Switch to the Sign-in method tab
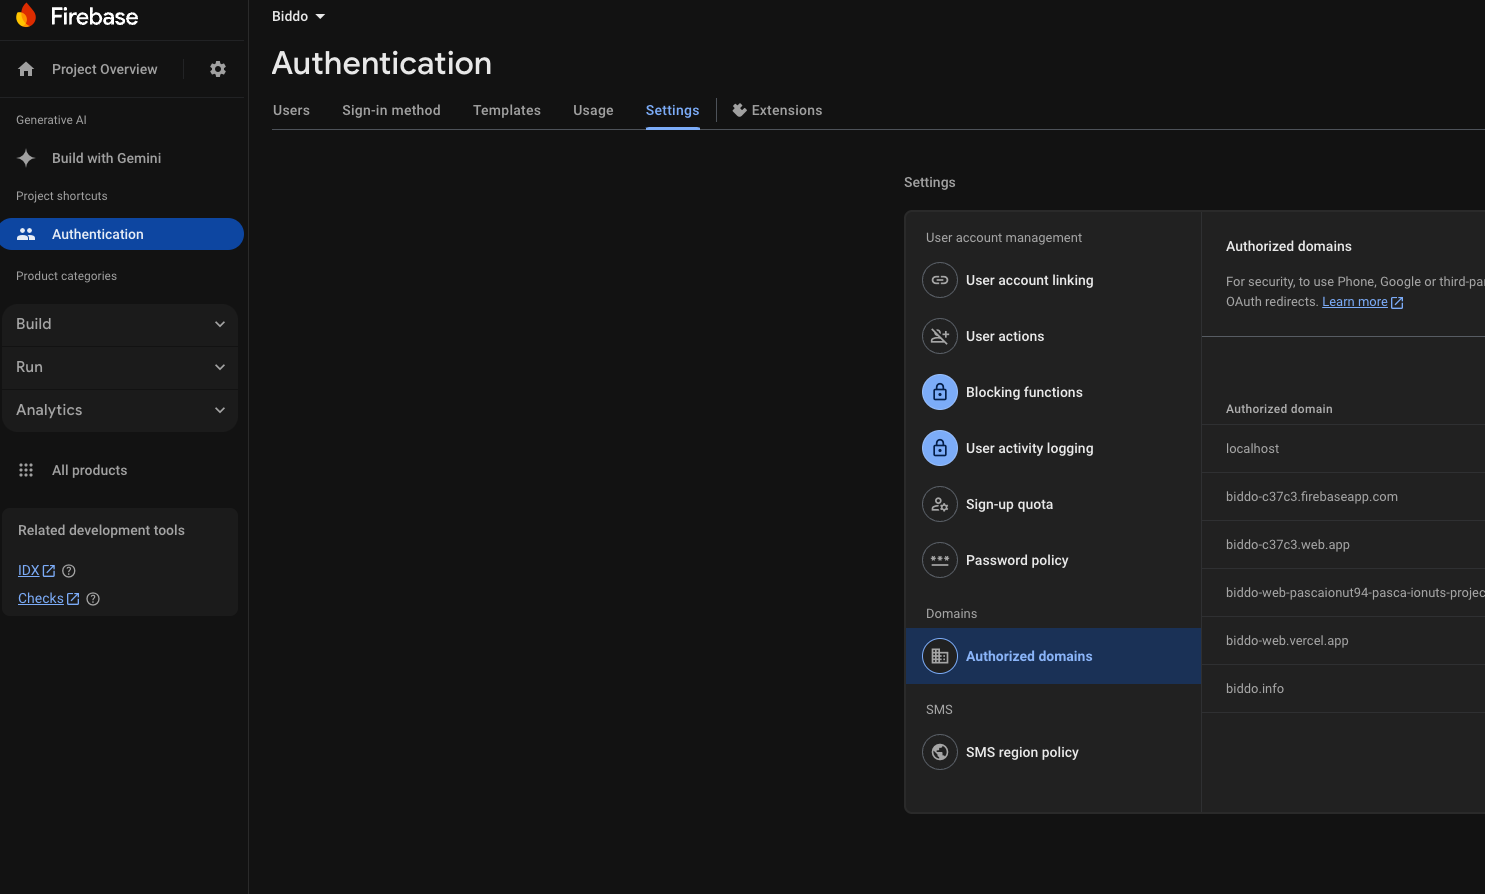This screenshot has height=894, width=1485. click(x=391, y=110)
